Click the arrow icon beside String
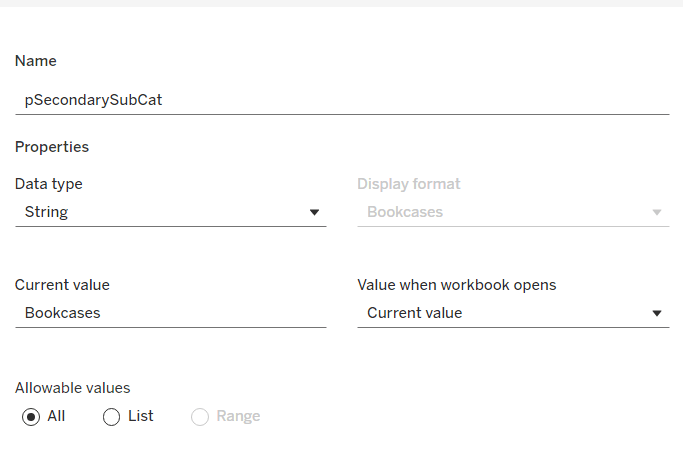 point(314,212)
